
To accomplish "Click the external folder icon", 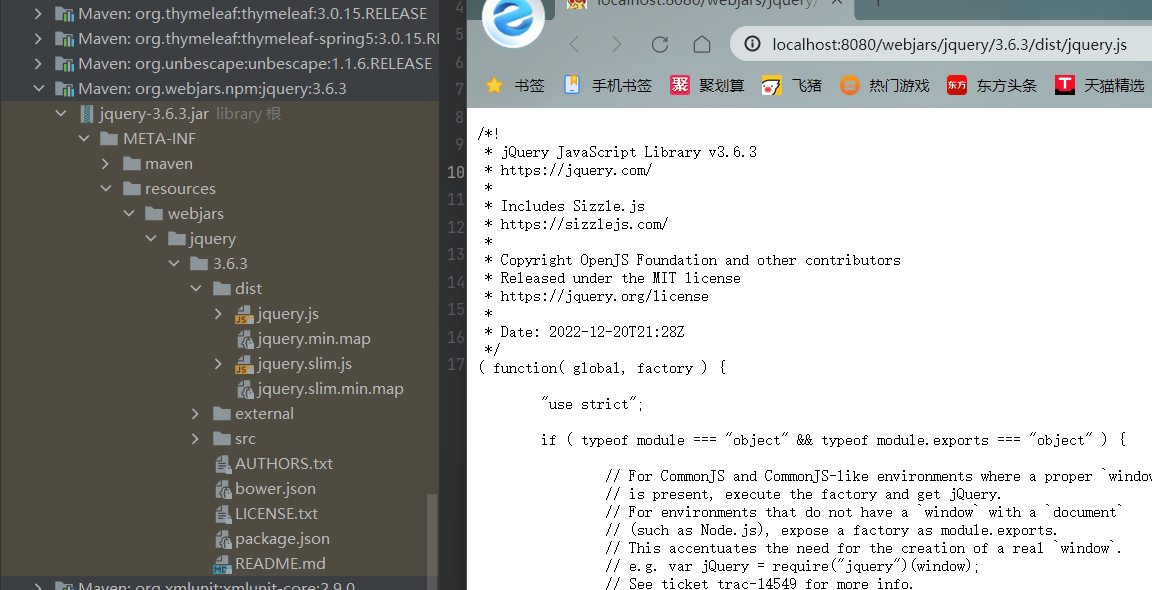I will 222,414.
